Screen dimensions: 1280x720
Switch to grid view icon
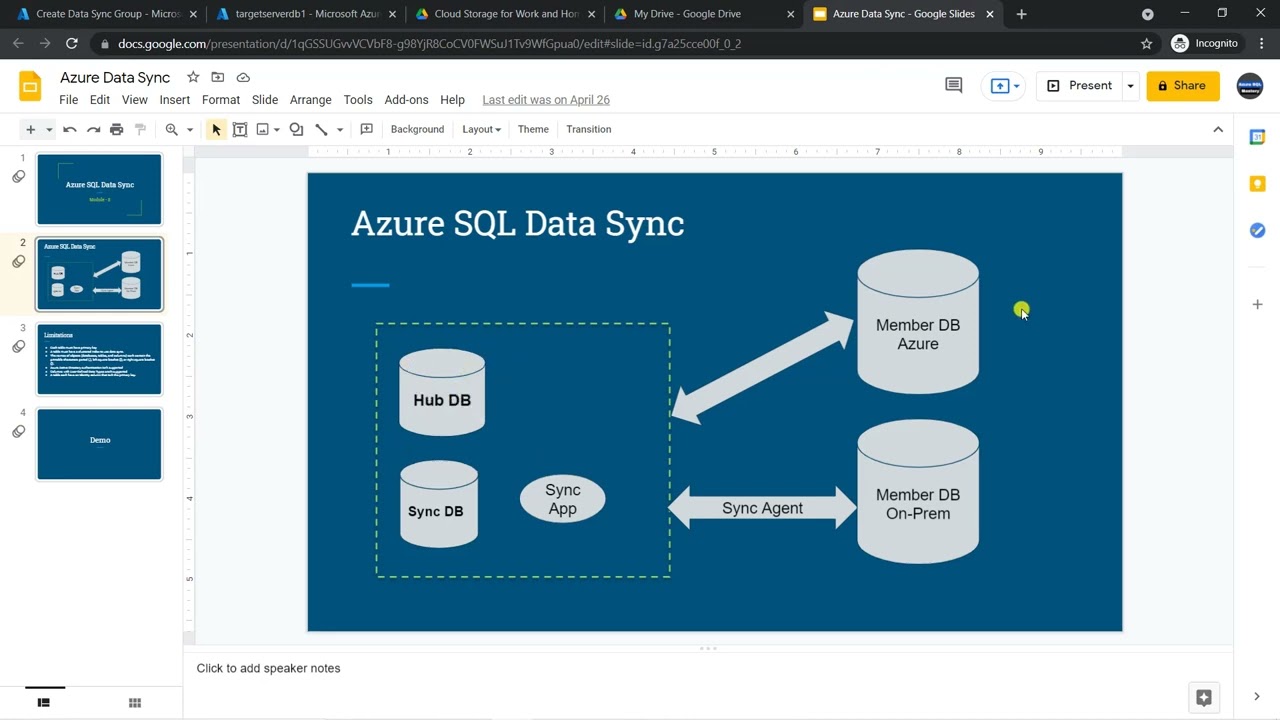135,703
